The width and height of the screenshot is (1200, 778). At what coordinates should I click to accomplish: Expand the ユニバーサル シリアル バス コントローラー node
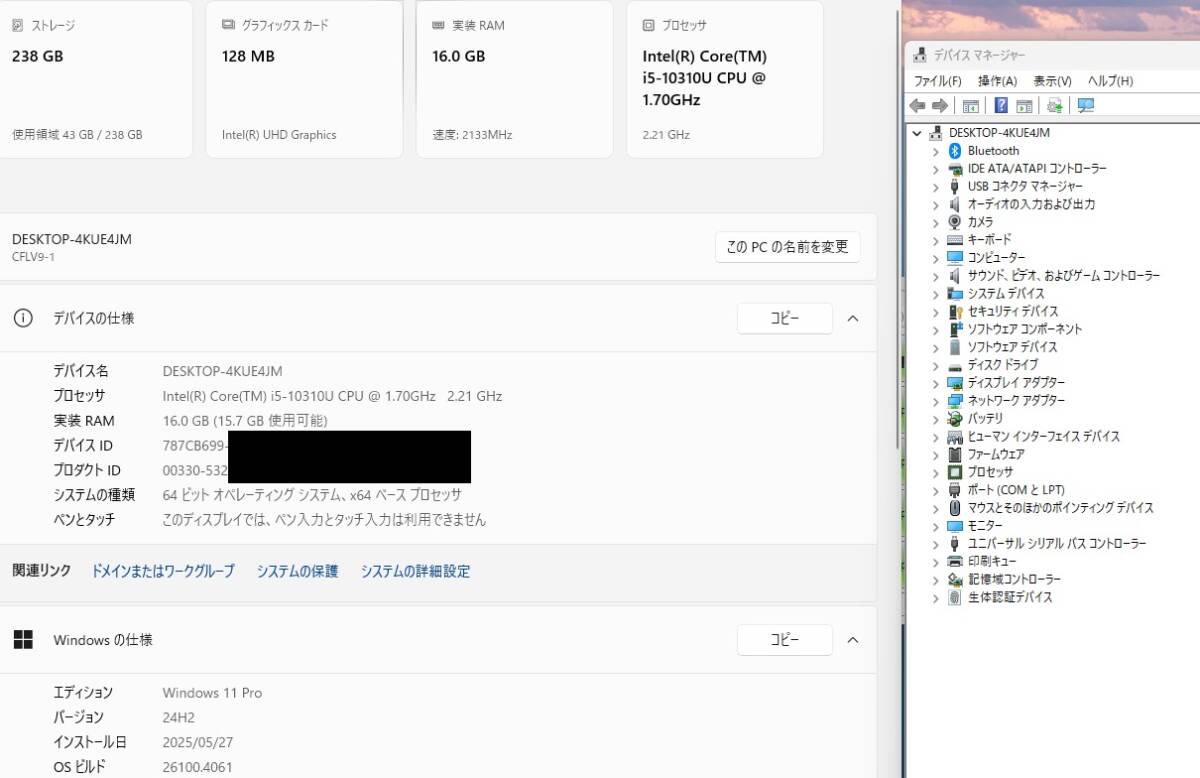click(x=936, y=544)
